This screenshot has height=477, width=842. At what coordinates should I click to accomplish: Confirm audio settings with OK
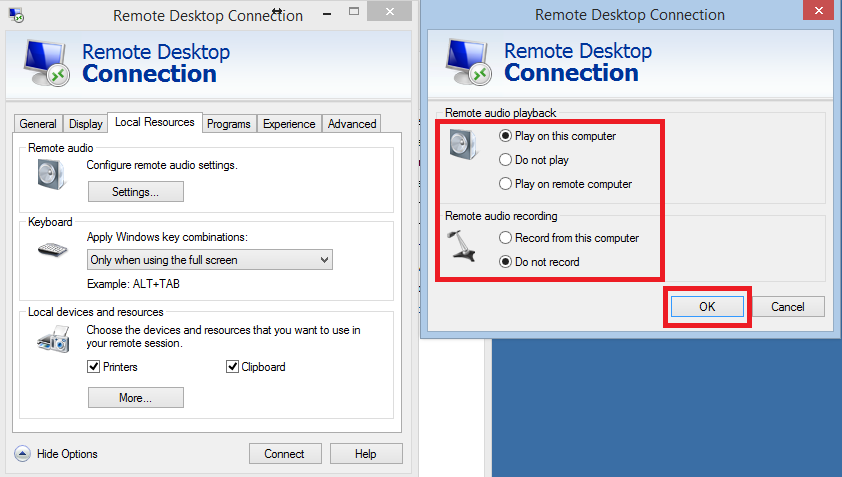click(x=707, y=307)
